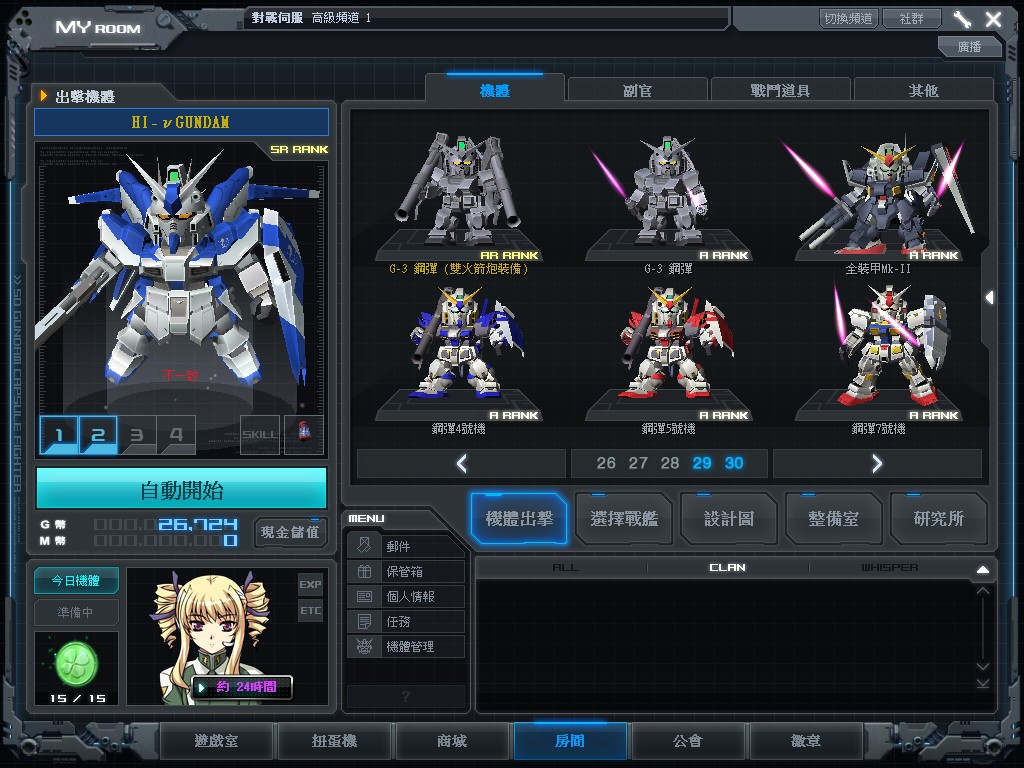Click the 切換頻道 switch channel button
Viewport: 1024px width, 768px height.
point(848,19)
